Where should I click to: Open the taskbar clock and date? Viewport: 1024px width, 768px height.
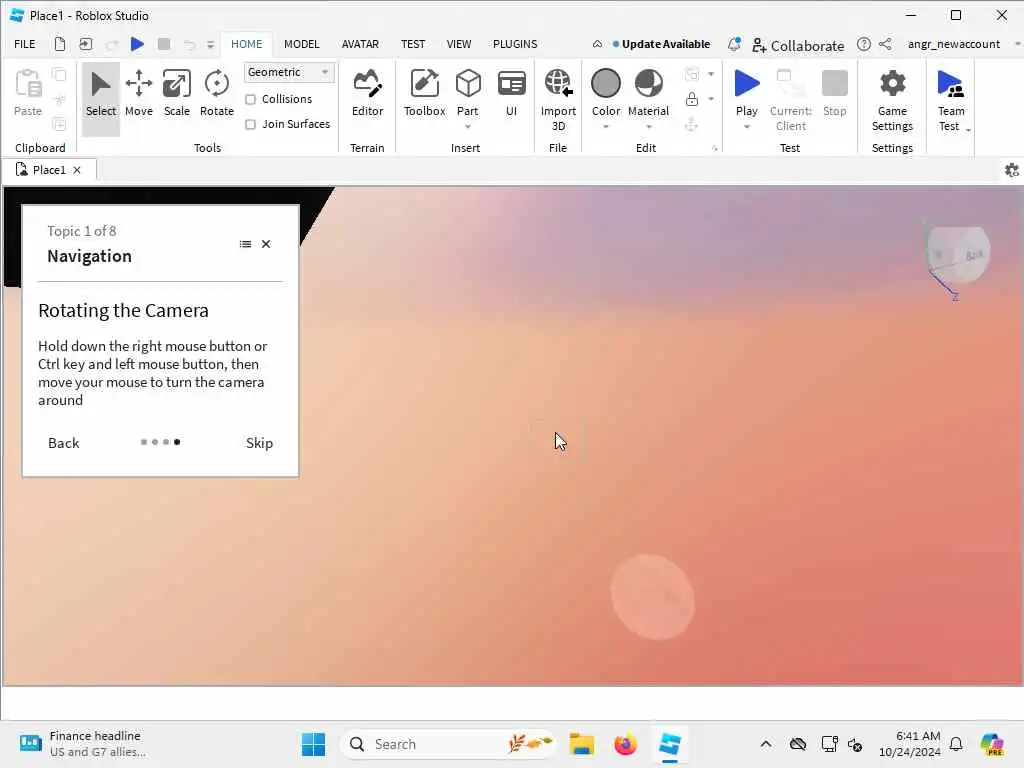(x=909, y=744)
